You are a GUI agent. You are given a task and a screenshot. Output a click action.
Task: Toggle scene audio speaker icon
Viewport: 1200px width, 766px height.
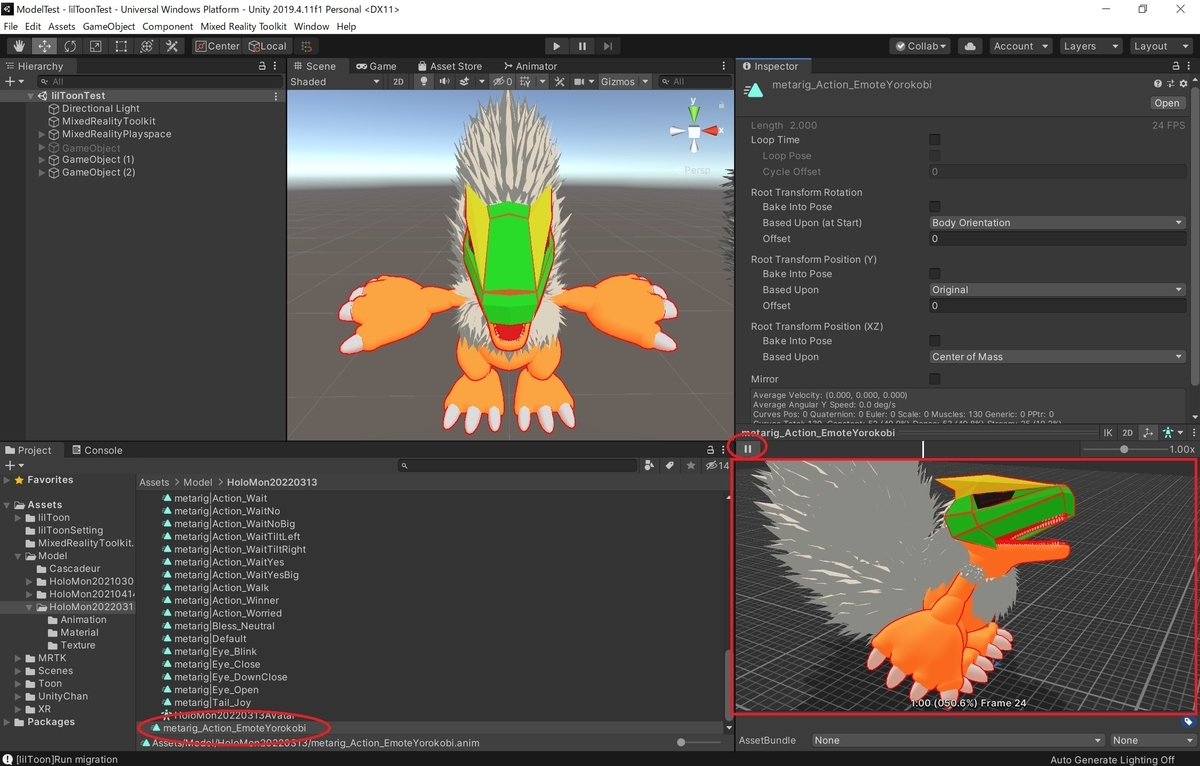tap(443, 82)
